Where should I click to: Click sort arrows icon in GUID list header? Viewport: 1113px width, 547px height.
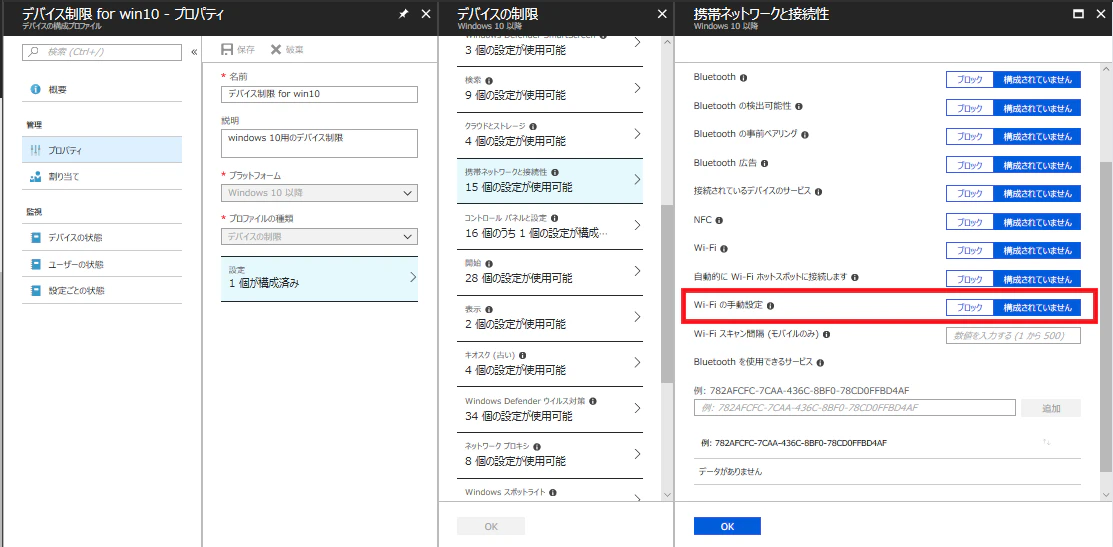click(1046, 443)
